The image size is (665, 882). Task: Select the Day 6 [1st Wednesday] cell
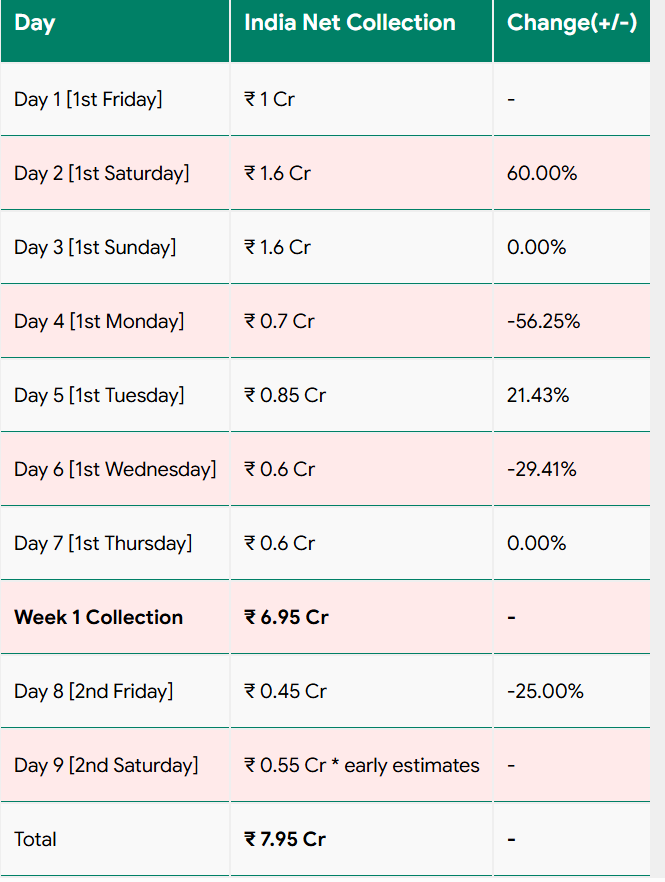(x=115, y=469)
